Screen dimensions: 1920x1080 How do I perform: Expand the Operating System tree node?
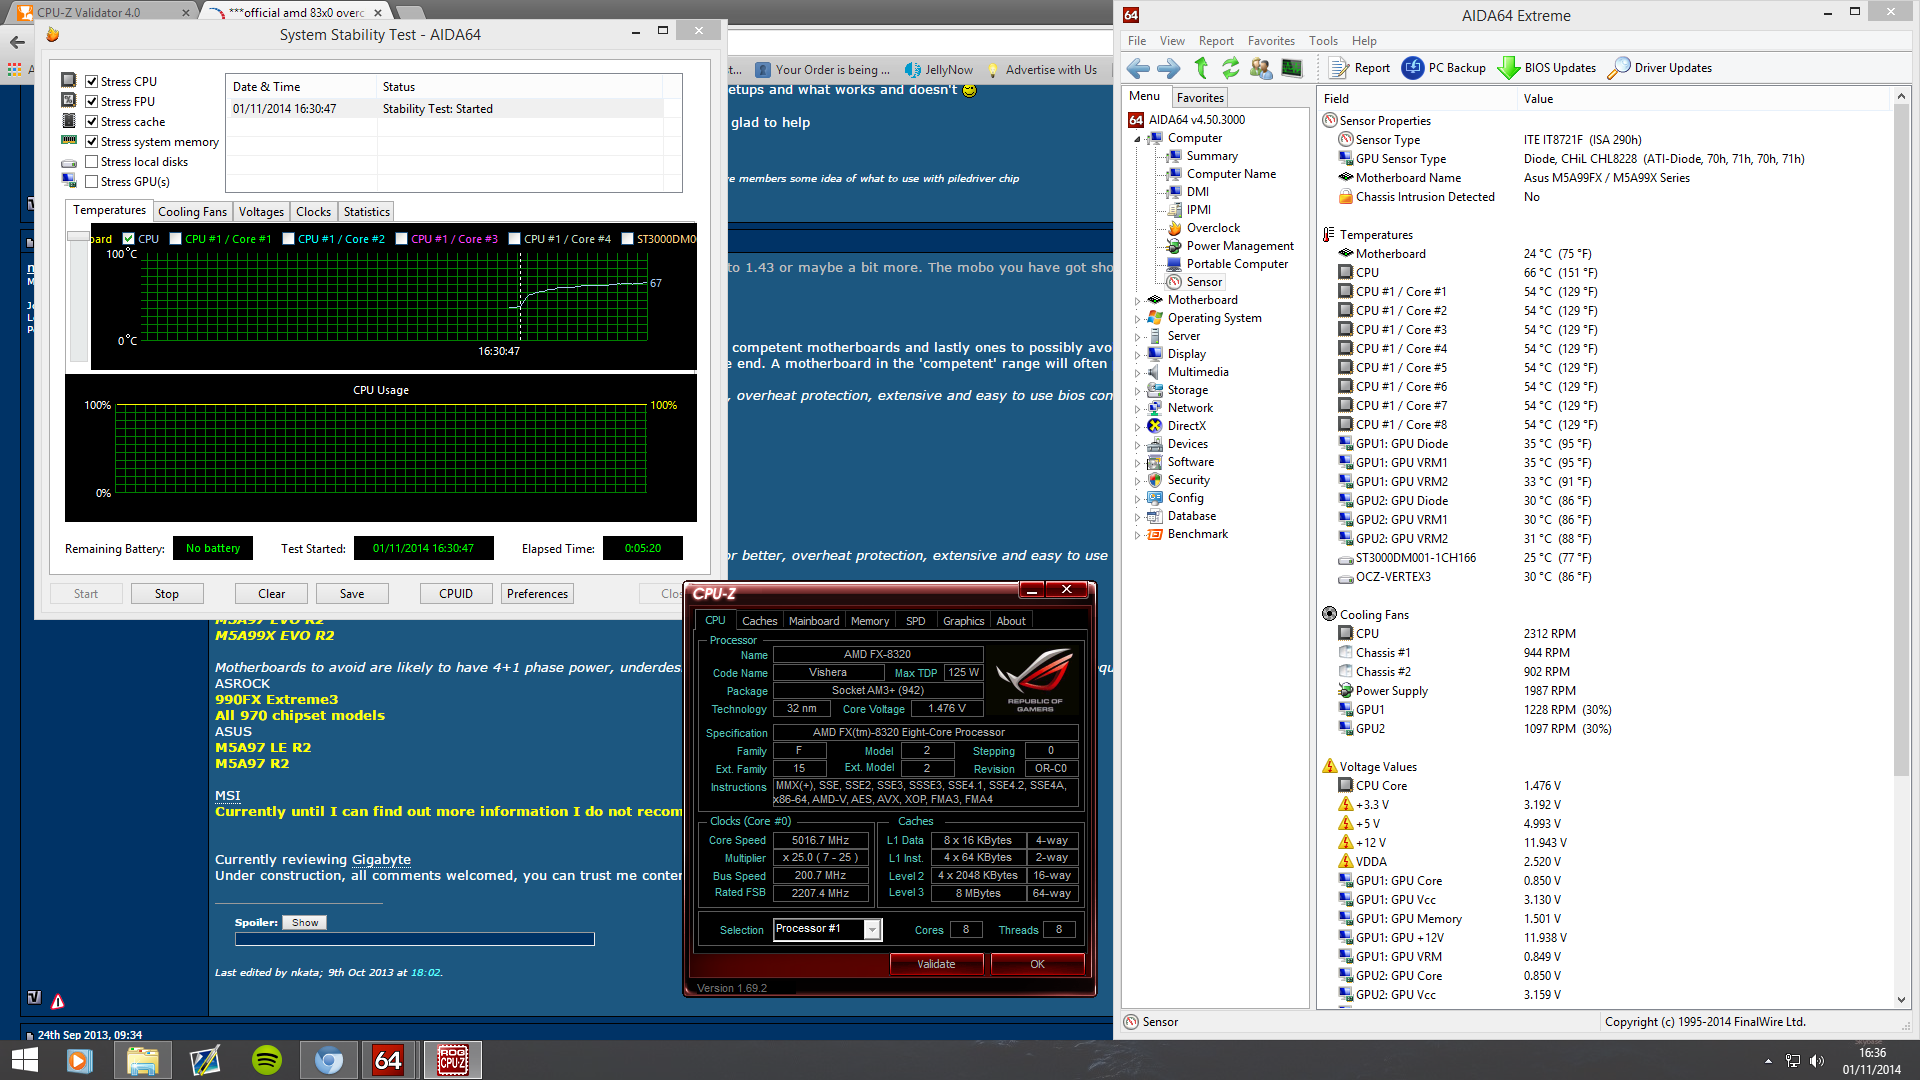[1138, 319]
